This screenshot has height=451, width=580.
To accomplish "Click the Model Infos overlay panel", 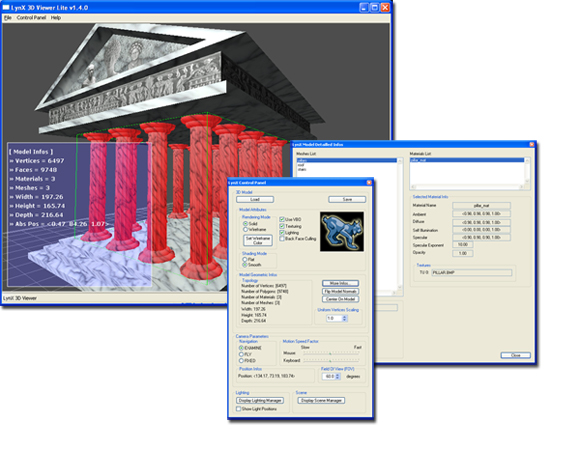I will [80, 215].
